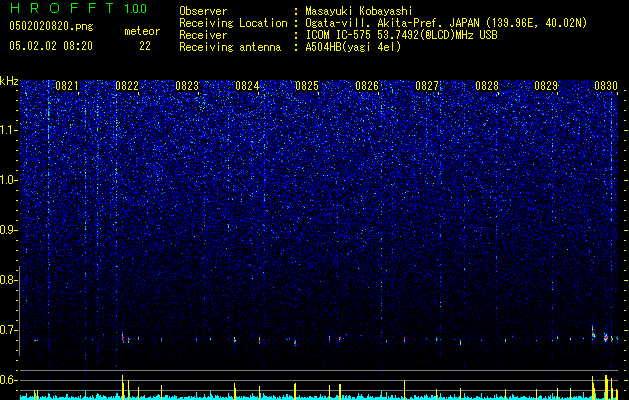Click the A504HB(yagi 4el) antenna text
This screenshot has width=629, height=400.
(x=353, y=47)
